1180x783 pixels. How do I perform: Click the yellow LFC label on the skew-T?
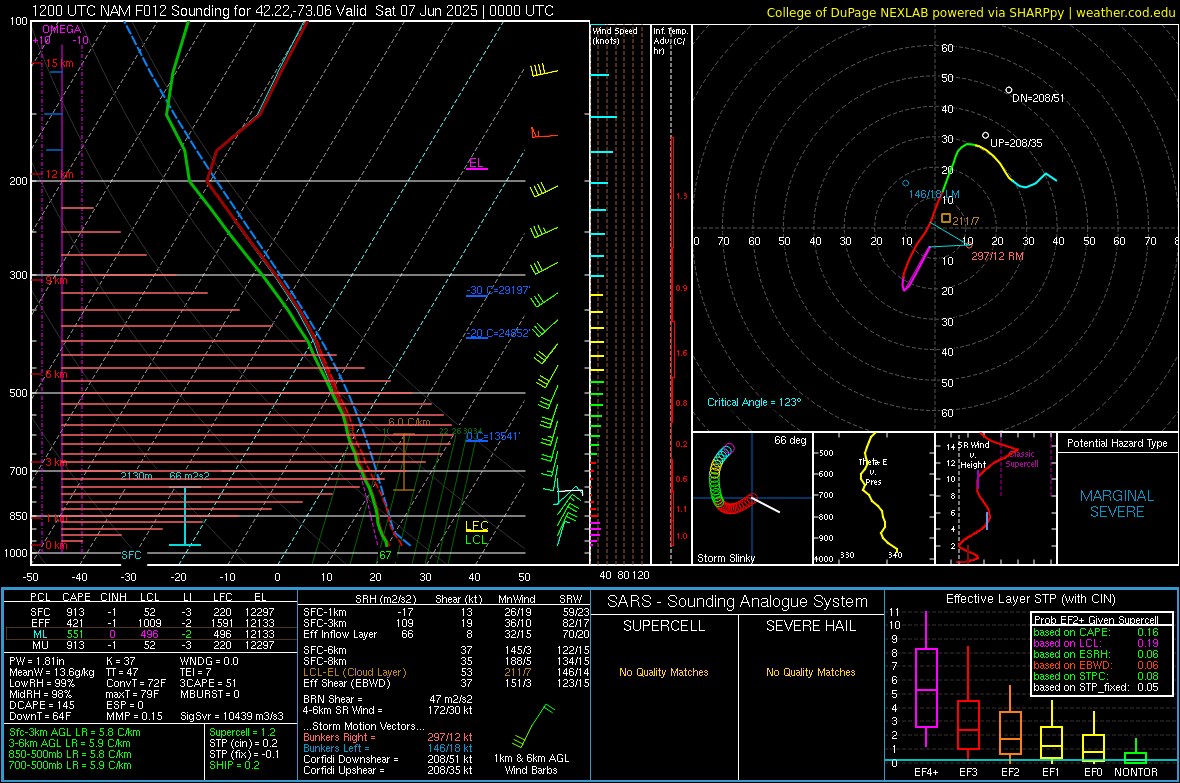pos(476,526)
